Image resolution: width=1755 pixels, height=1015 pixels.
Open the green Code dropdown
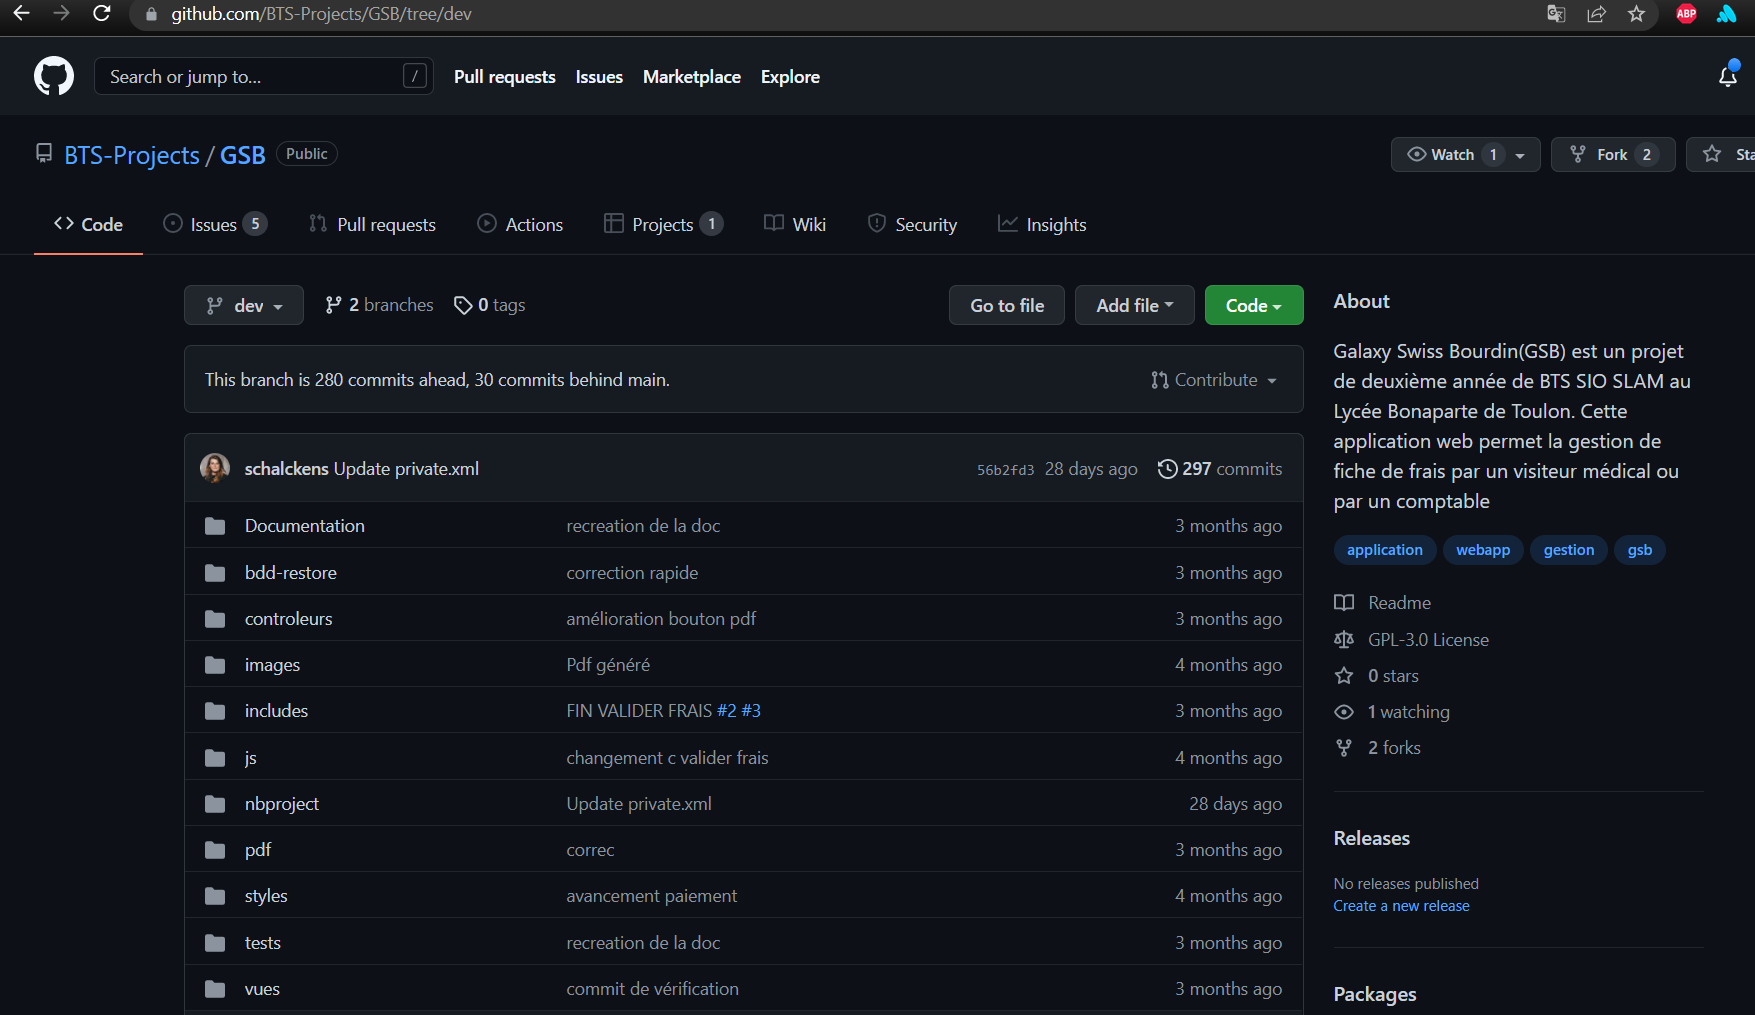[1254, 305]
